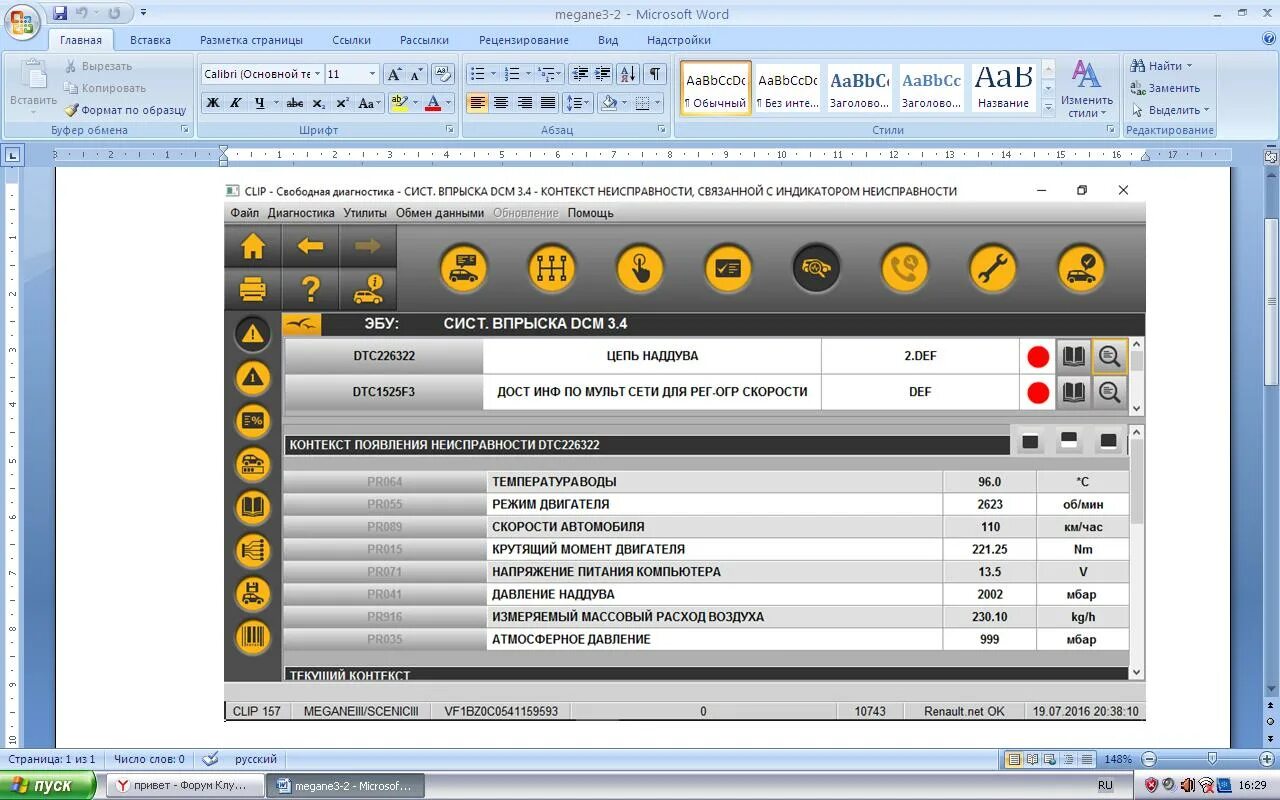Save the document from Quick Access toolbar
Screen dimensions: 1280x800
[60, 13]
